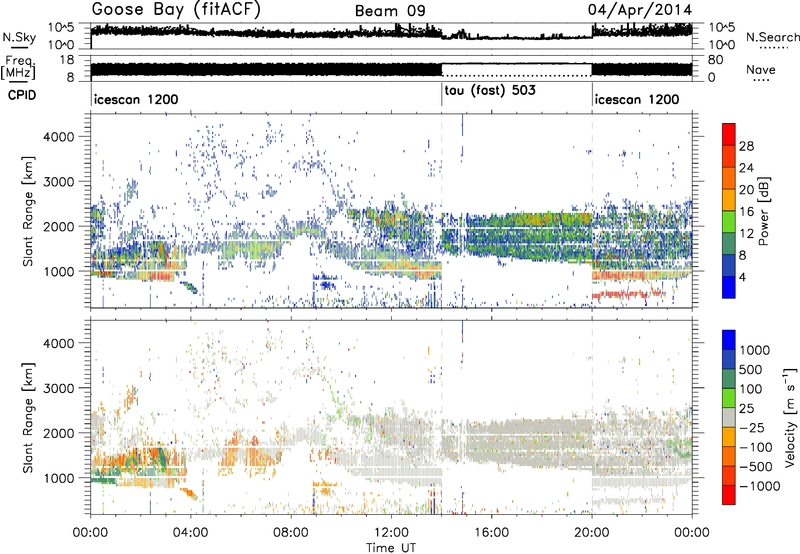Click the '-1000' Velocity colorbar tick label

coord(759,486)
